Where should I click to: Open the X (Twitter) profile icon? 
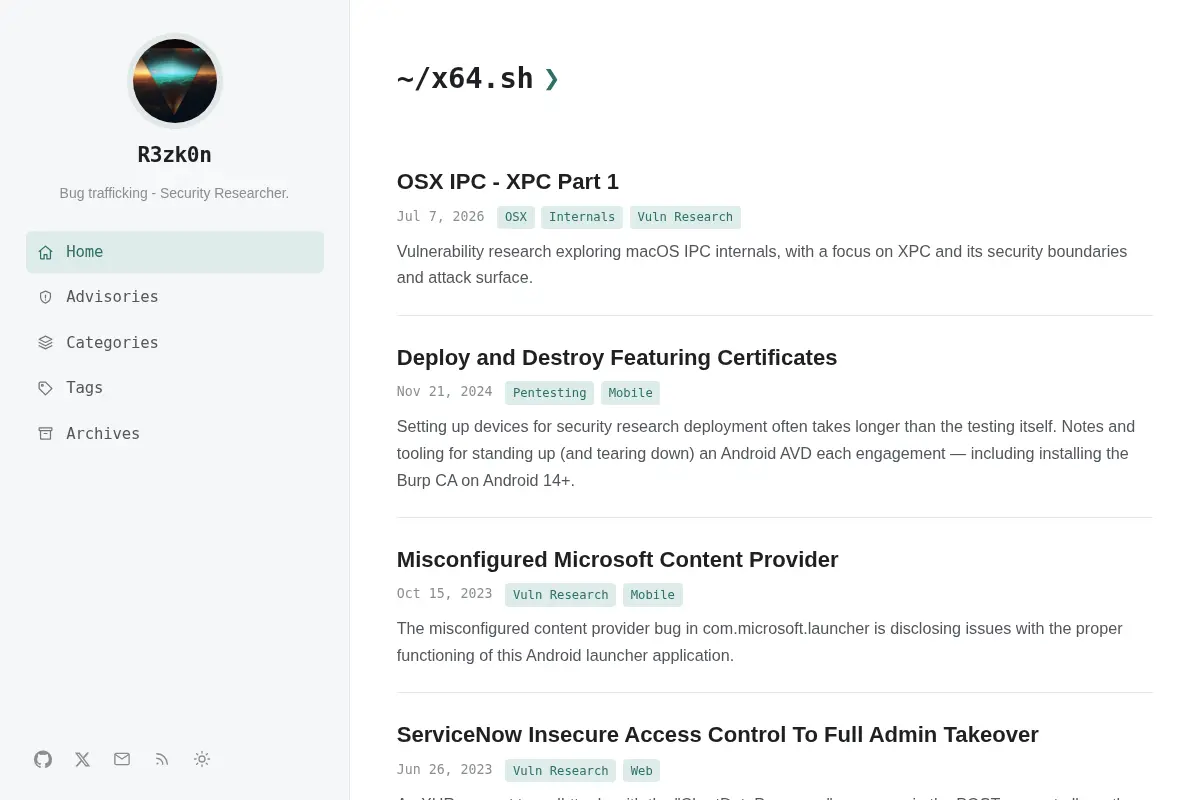[x=83, y=759]
